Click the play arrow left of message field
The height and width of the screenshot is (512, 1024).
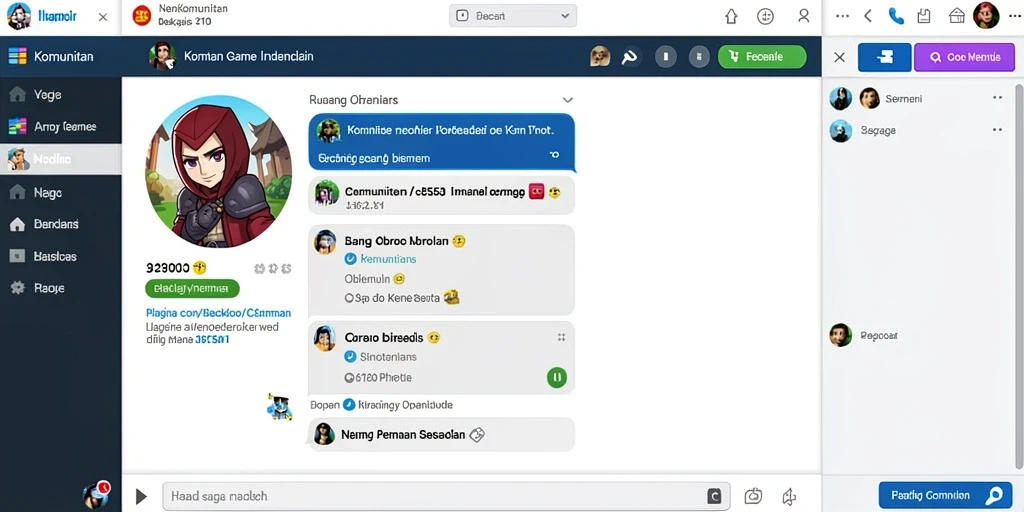pyautogui.click(x=141, y=496)
